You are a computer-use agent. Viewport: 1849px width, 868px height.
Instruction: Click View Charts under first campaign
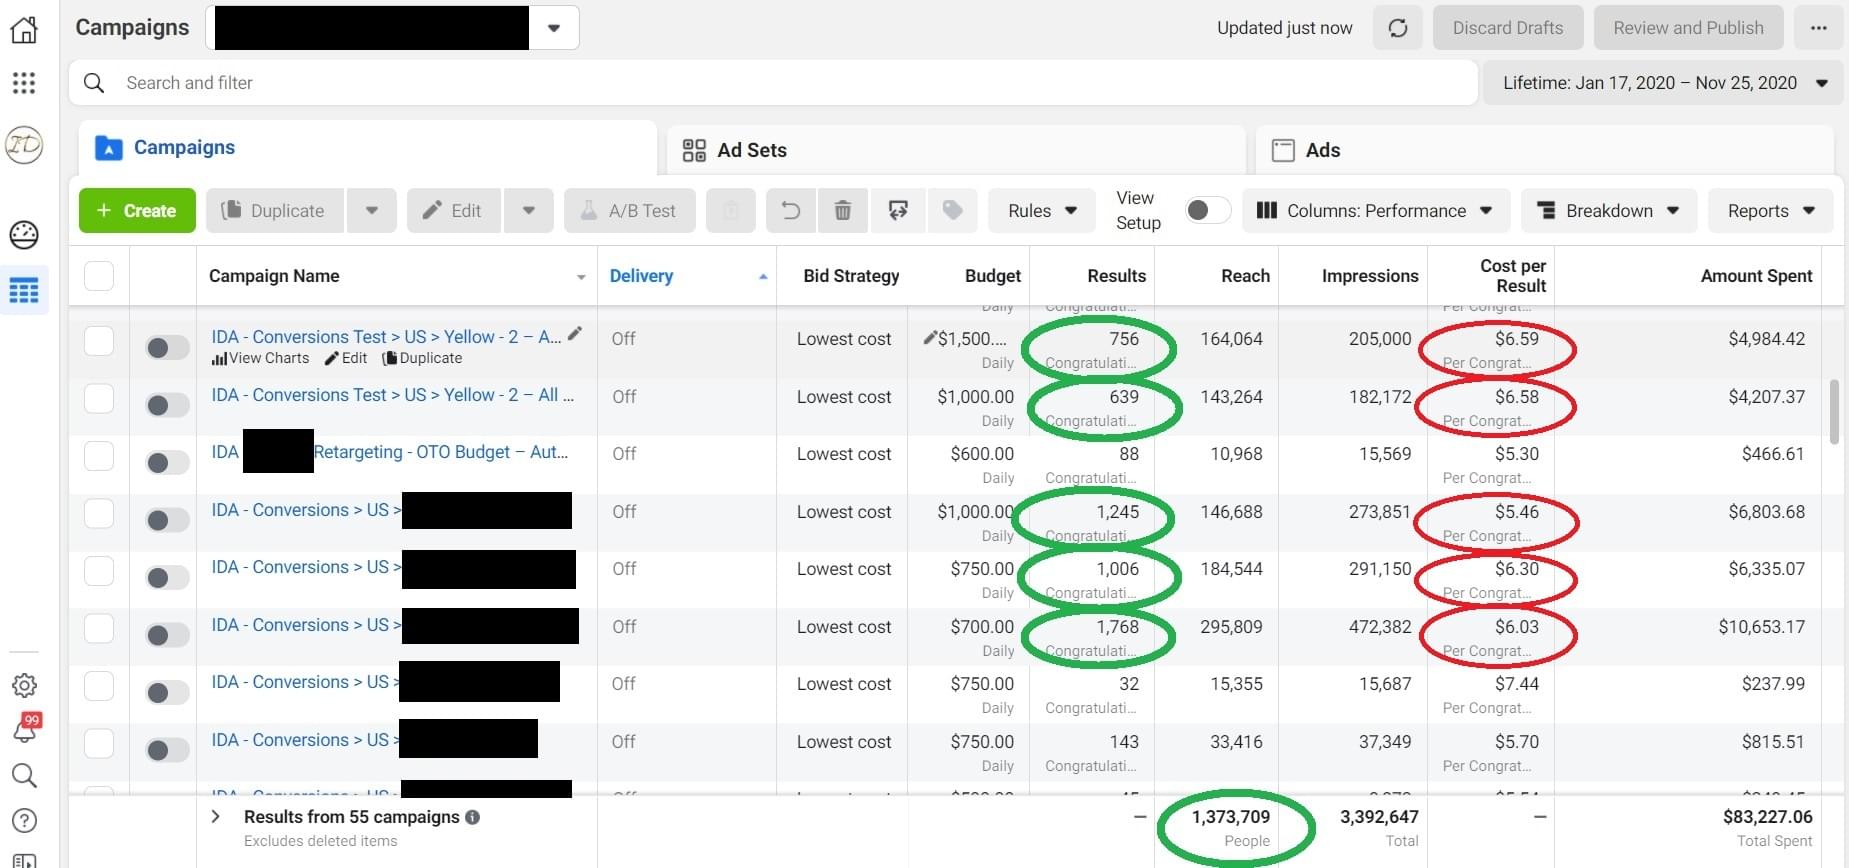point(261,358)
